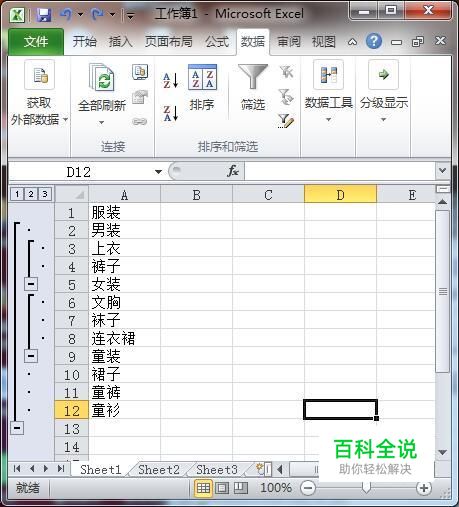The width and height of the screenshot is (459, 507).
Task: Open the File (文件) tab
Action: point(36,42)
